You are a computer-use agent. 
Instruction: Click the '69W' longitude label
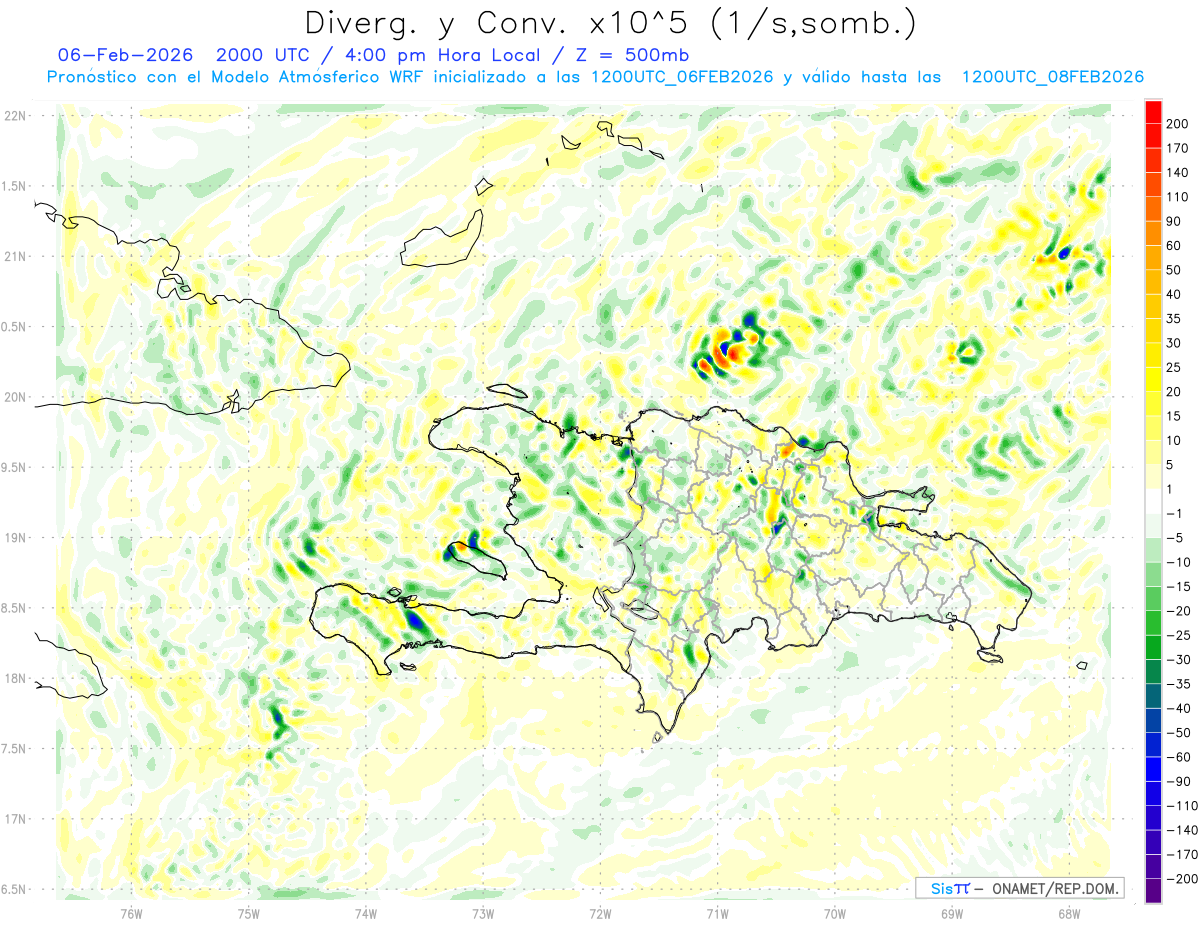(952, 913)
